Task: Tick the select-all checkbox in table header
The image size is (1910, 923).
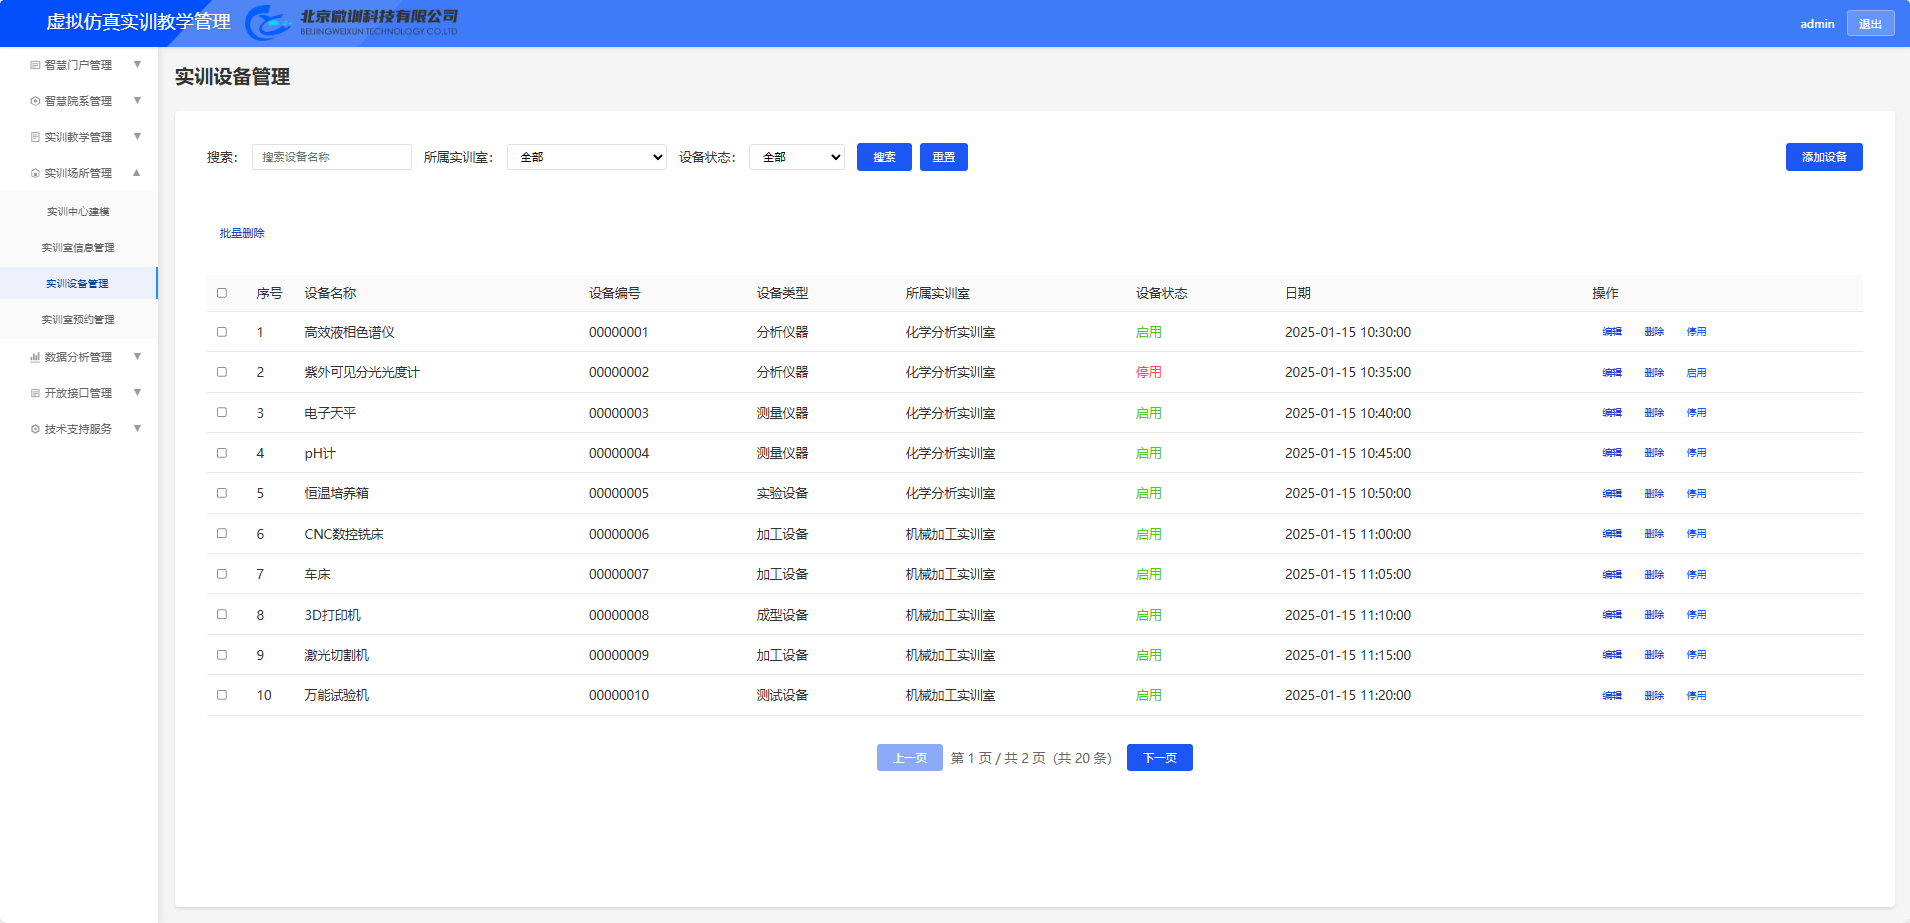Action: point(222,293)
